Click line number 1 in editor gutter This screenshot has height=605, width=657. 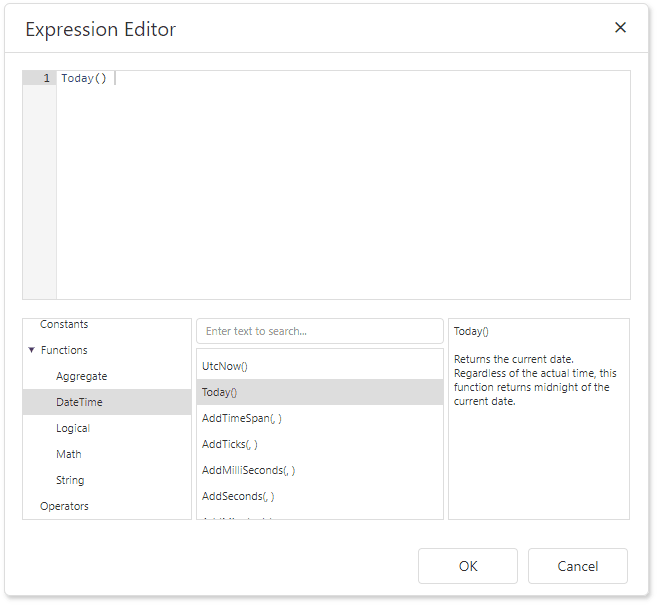pyautogui.click(x=45, y=78)
